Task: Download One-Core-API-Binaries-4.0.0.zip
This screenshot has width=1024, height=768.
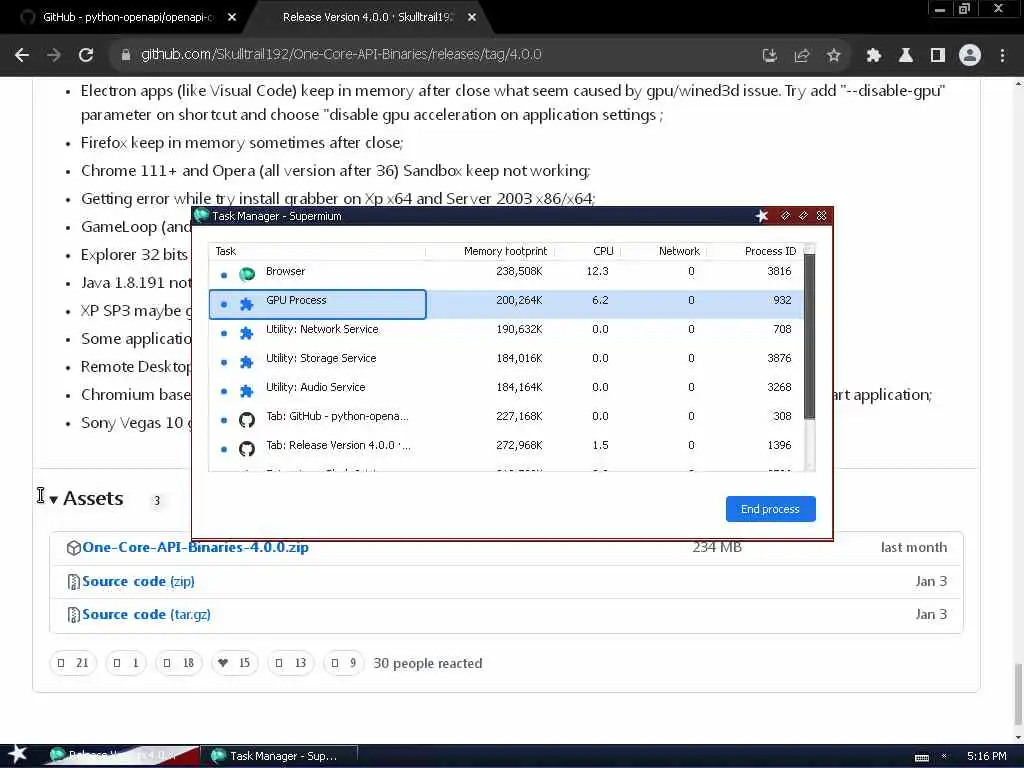Action: coord(195,547)
